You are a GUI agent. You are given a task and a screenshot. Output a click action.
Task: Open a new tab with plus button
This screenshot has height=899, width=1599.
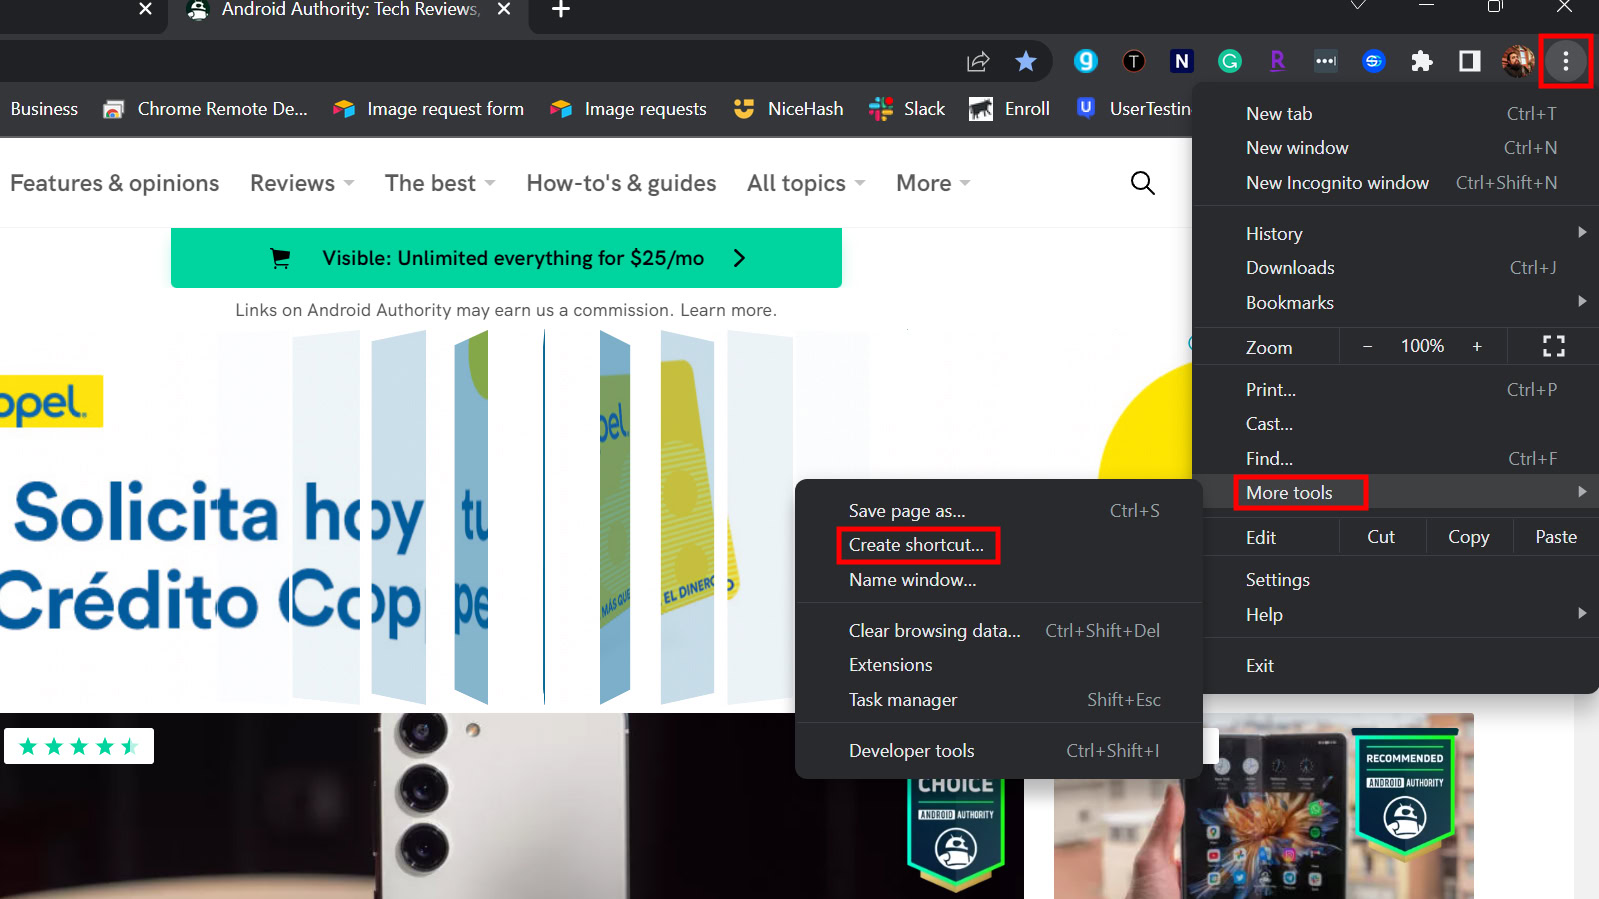click(x=561, y=10)
